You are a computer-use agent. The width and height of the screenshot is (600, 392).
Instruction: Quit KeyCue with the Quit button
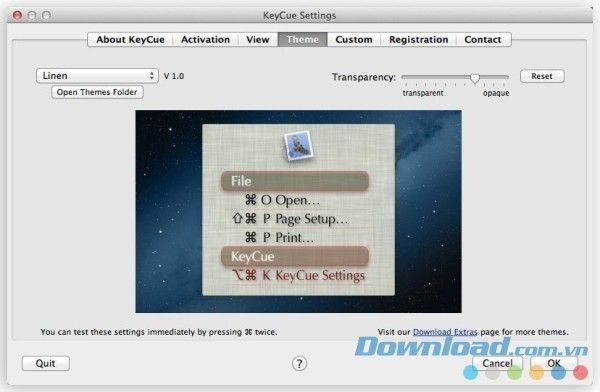46,363
